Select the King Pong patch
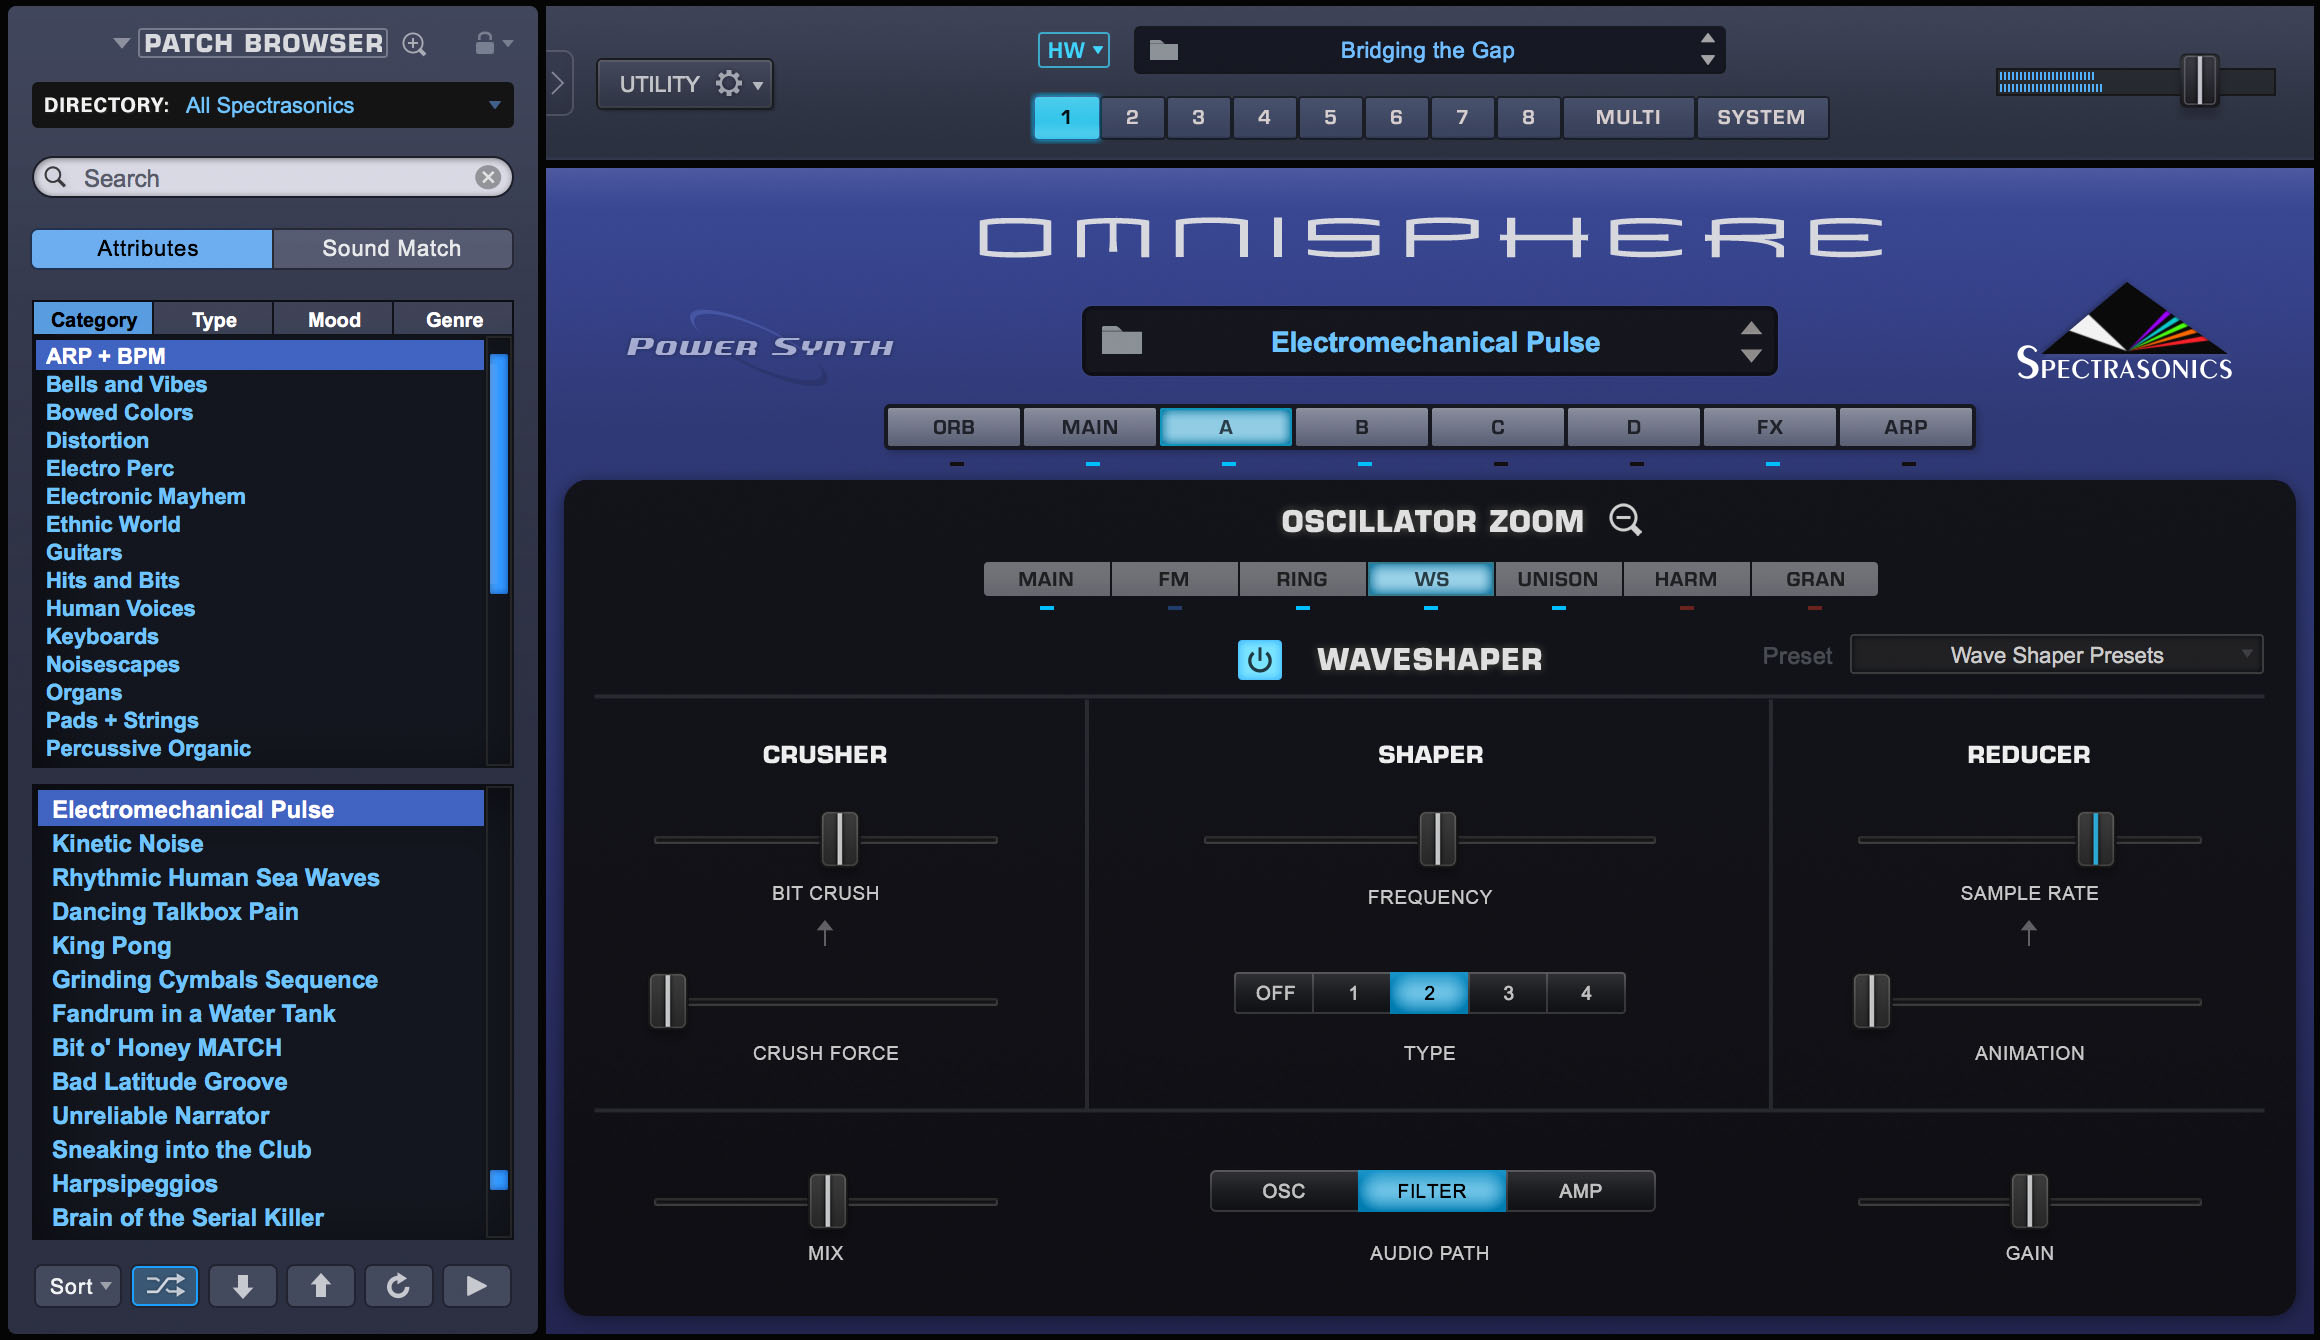2320x1340 pixels. [x=261, y=945]
